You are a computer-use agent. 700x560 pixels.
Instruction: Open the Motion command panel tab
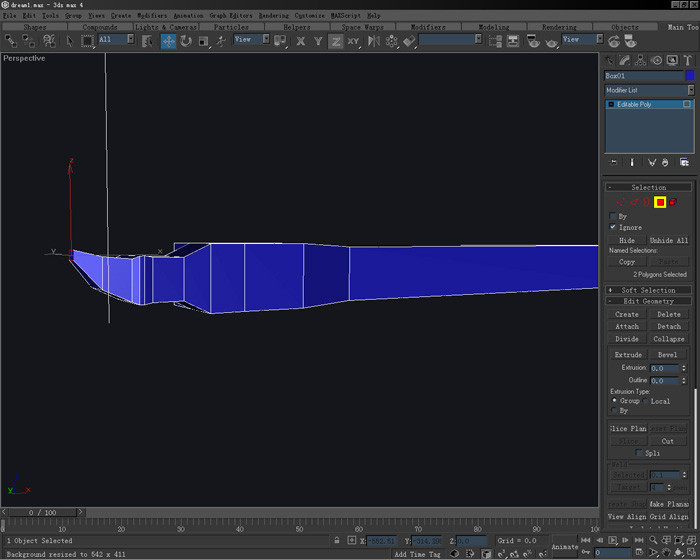656,60
